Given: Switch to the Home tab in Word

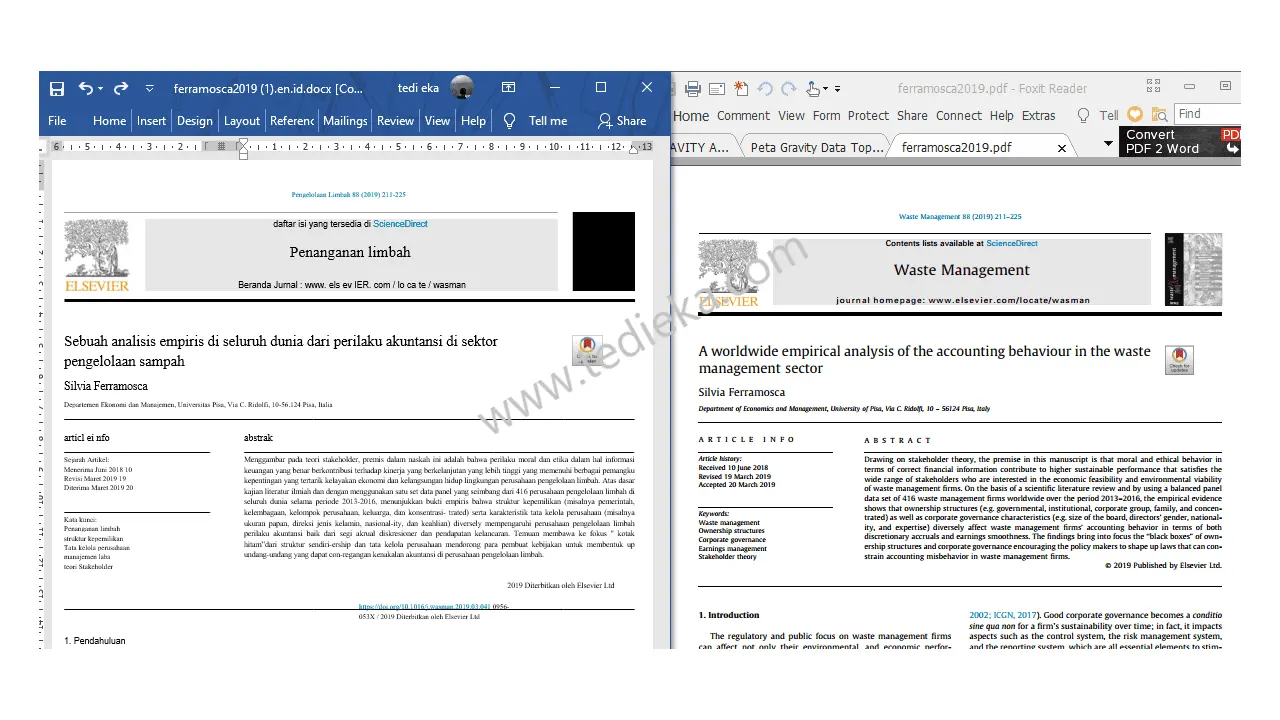Looking at the screenshot, I should coord(109,121).
